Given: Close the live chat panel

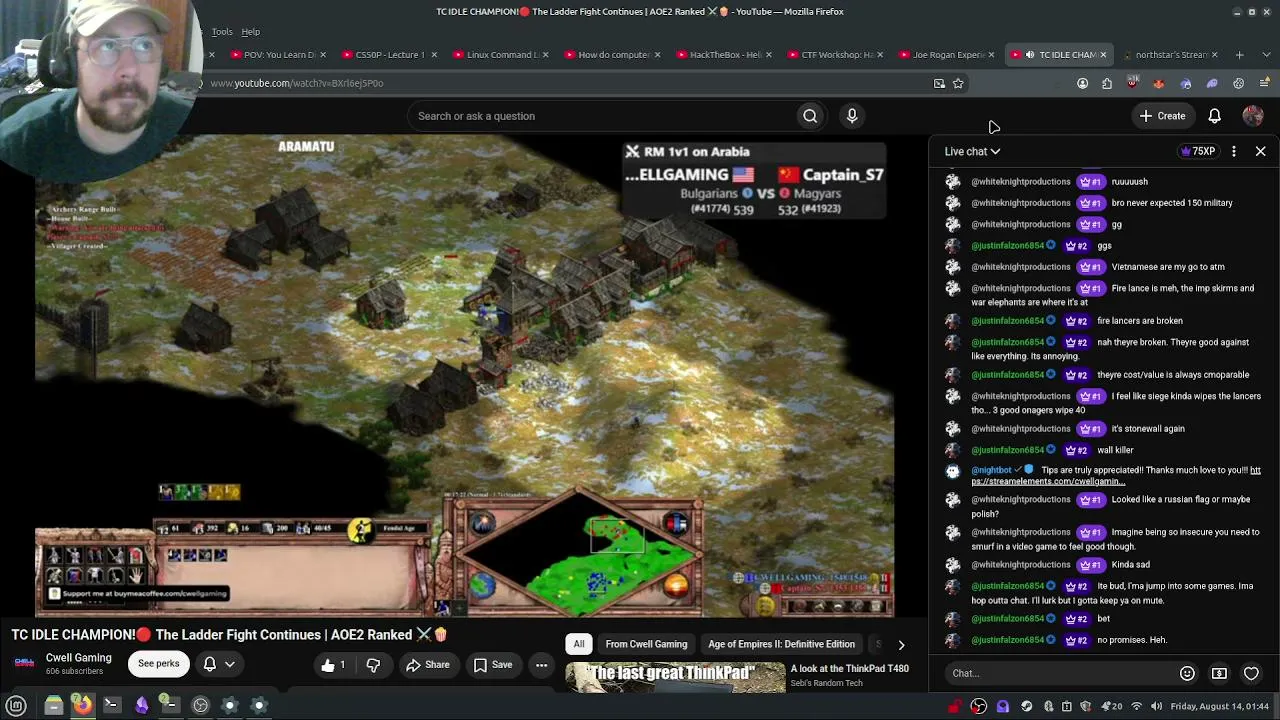Looking at the screenshot, I should 1260,151.
